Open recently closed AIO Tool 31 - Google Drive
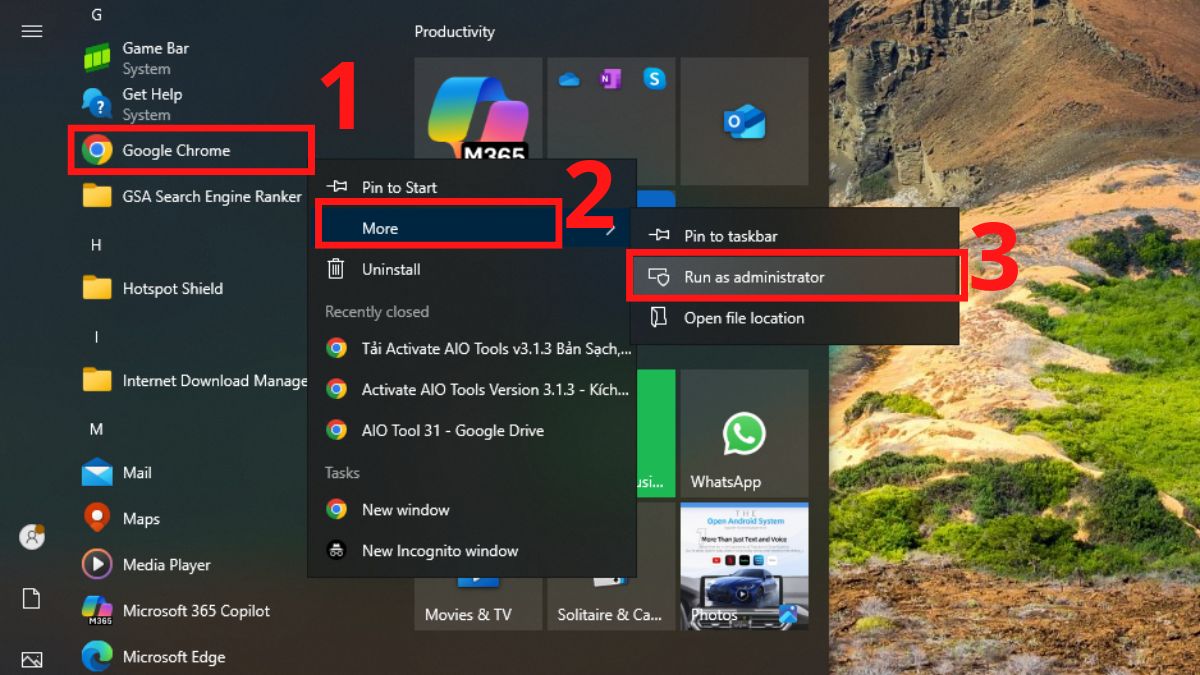1200x675 pixels. tap(471, 430)
